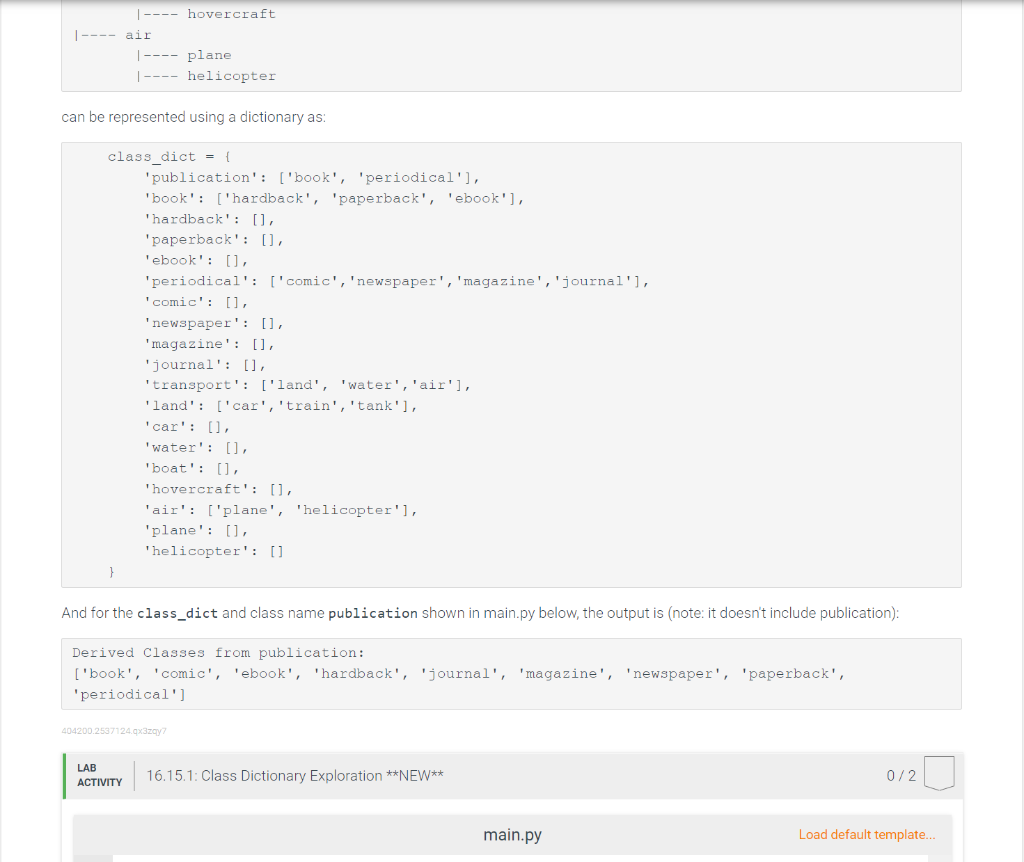Image resolution: width=1024 pixels, height=862 pixels.
Task: Click the LAB ACTIVITY label icon area
Action: [97, 775]
